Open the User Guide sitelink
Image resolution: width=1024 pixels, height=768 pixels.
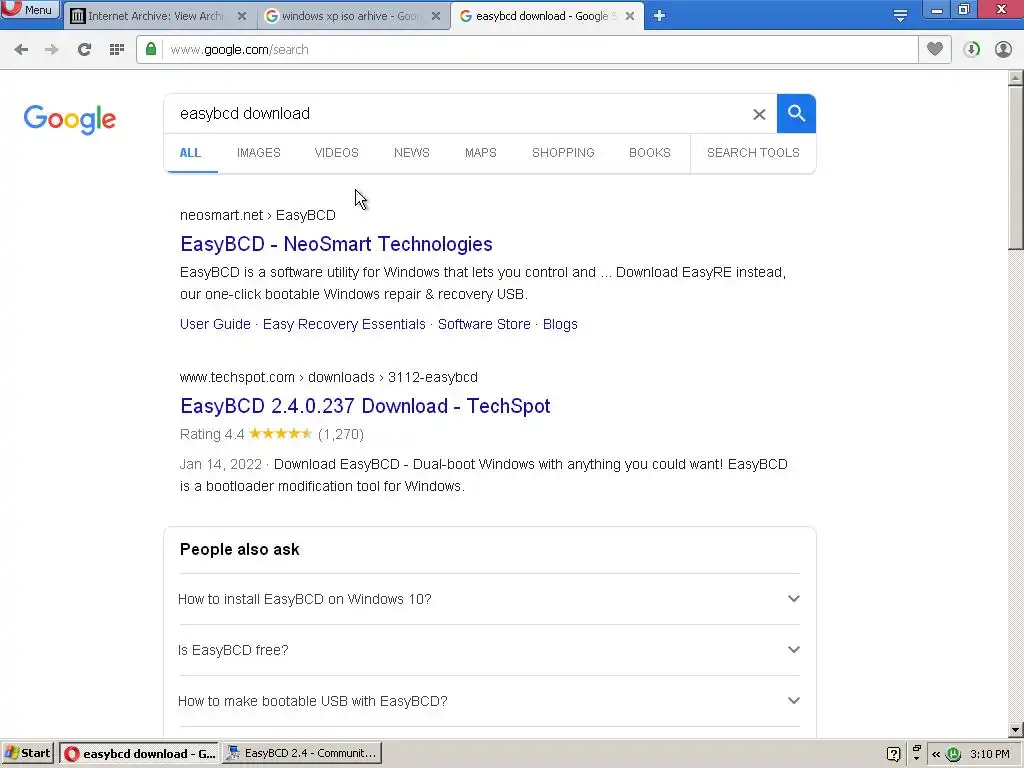(215, 324)
